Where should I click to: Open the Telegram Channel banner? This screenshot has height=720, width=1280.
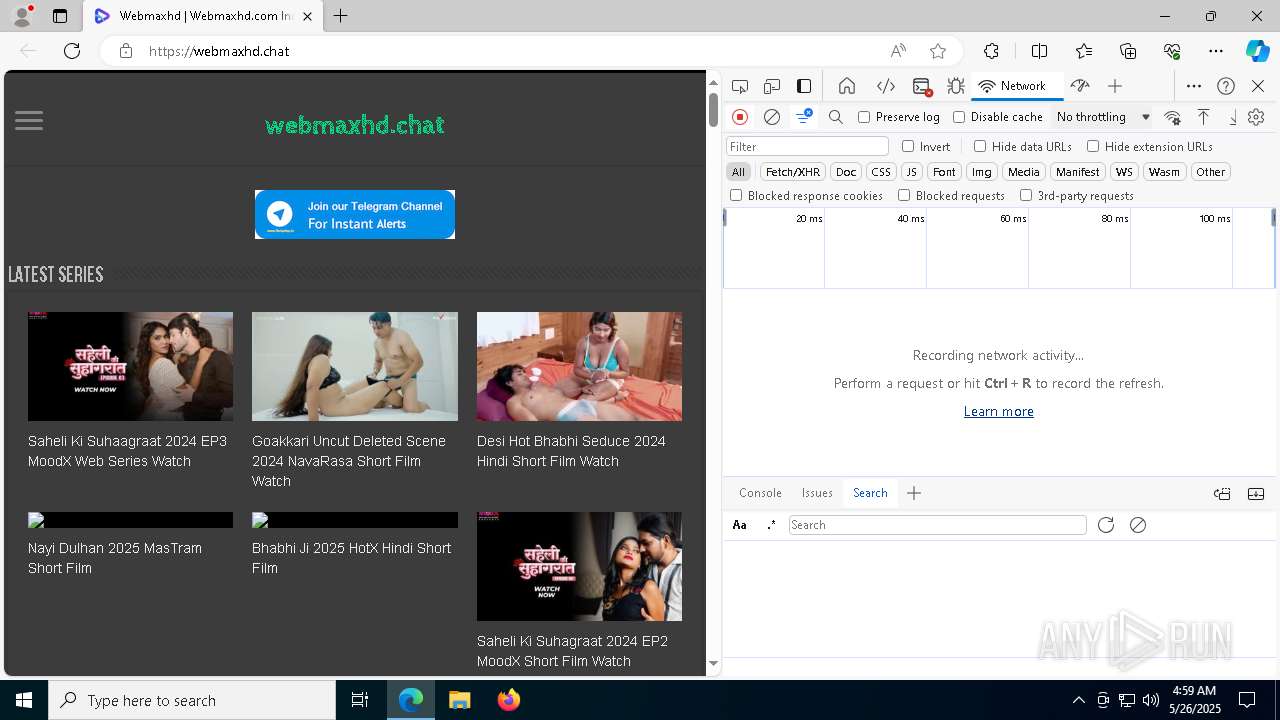(355, 214)
